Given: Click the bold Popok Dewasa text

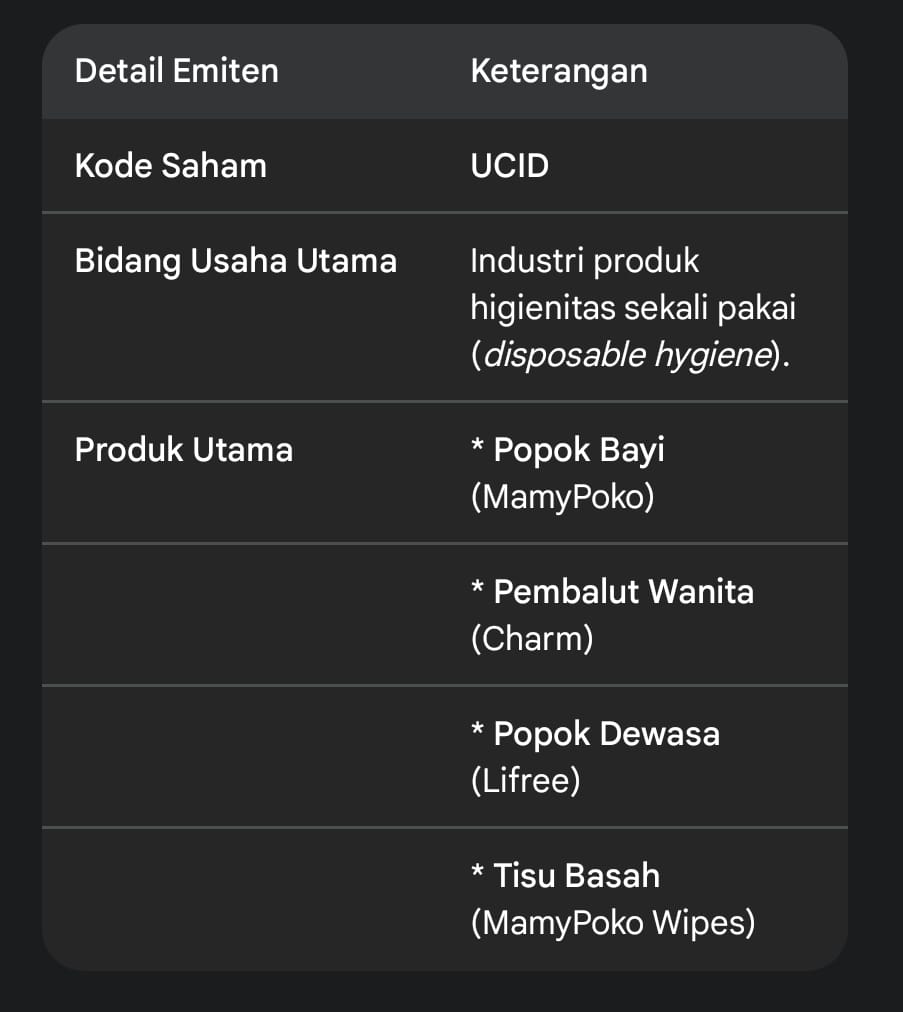Looking at the screenshot, I should point(606,734).
